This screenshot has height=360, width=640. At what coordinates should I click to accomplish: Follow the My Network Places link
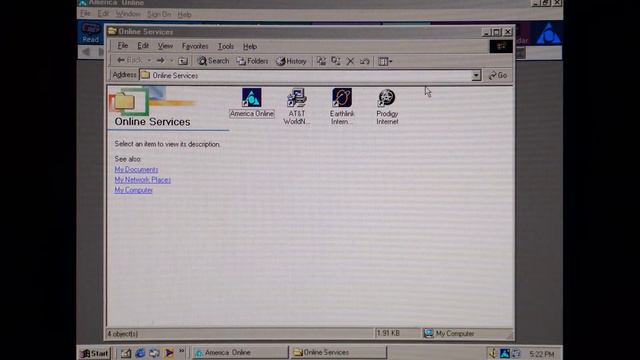pyautogui.click(x=142, y=180)
